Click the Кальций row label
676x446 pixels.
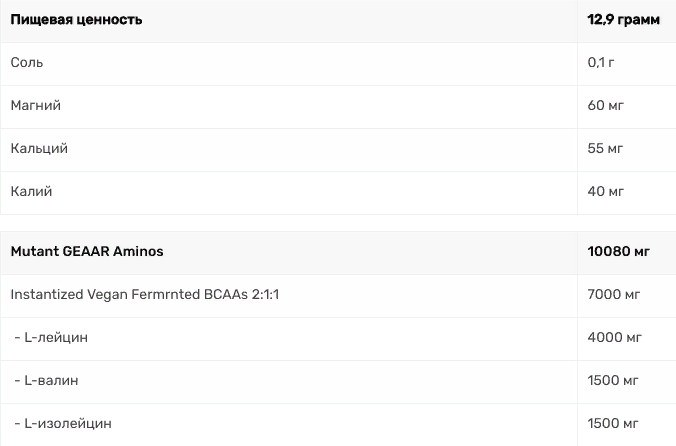(x=39, y=149)
